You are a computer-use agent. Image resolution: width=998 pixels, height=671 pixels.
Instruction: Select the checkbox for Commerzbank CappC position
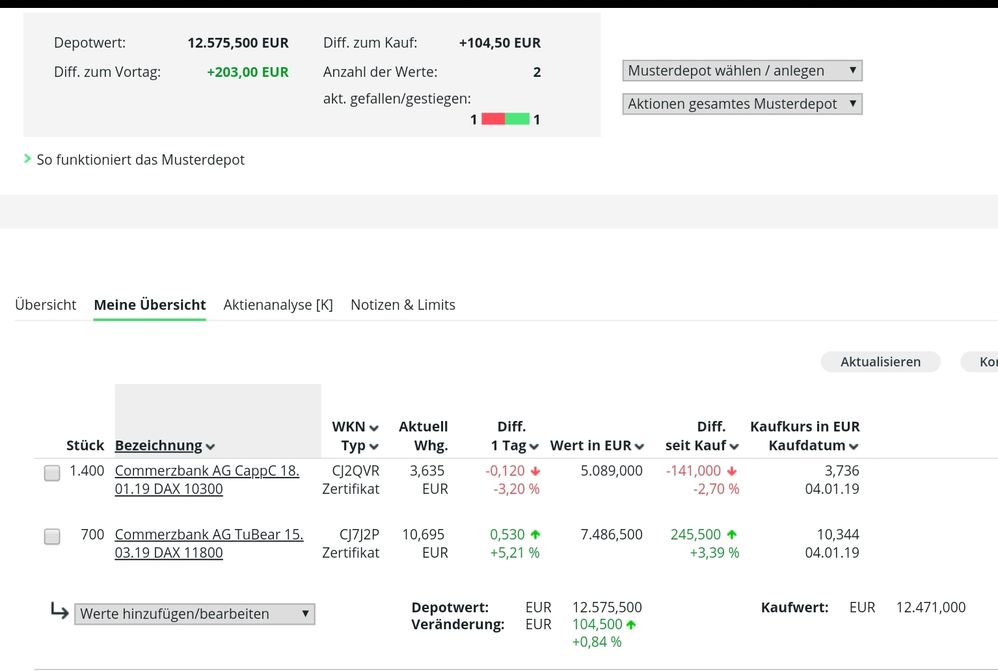(x=51, y=473)
